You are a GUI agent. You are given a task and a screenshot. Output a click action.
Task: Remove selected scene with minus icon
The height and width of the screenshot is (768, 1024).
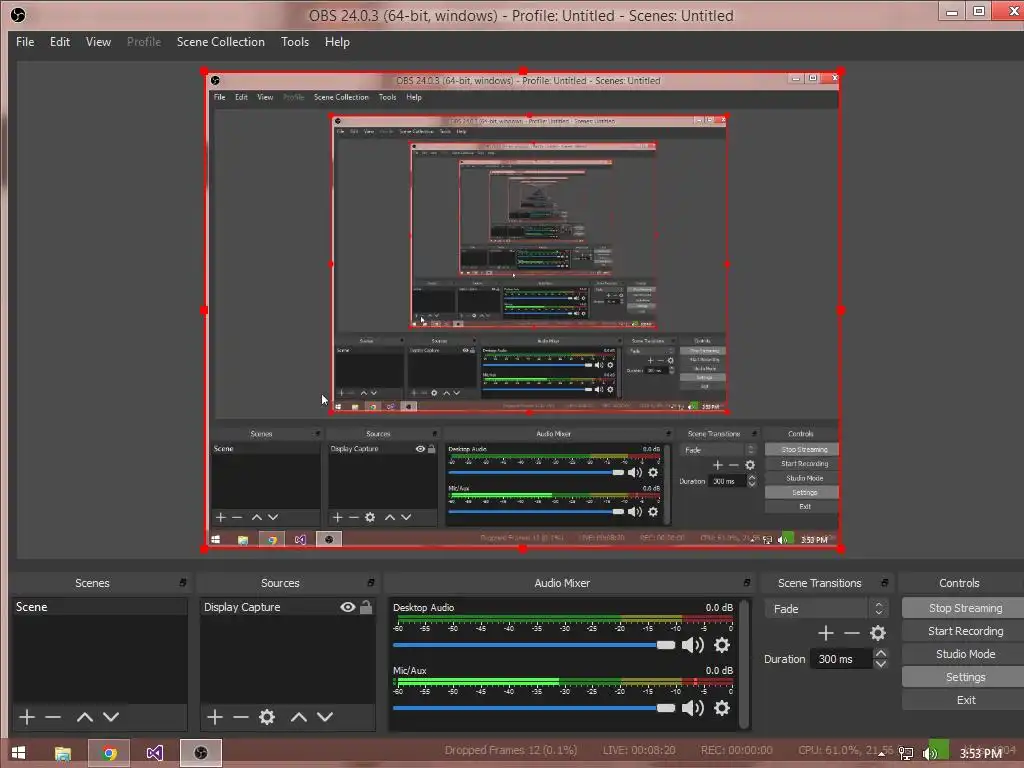click(53, 717)
